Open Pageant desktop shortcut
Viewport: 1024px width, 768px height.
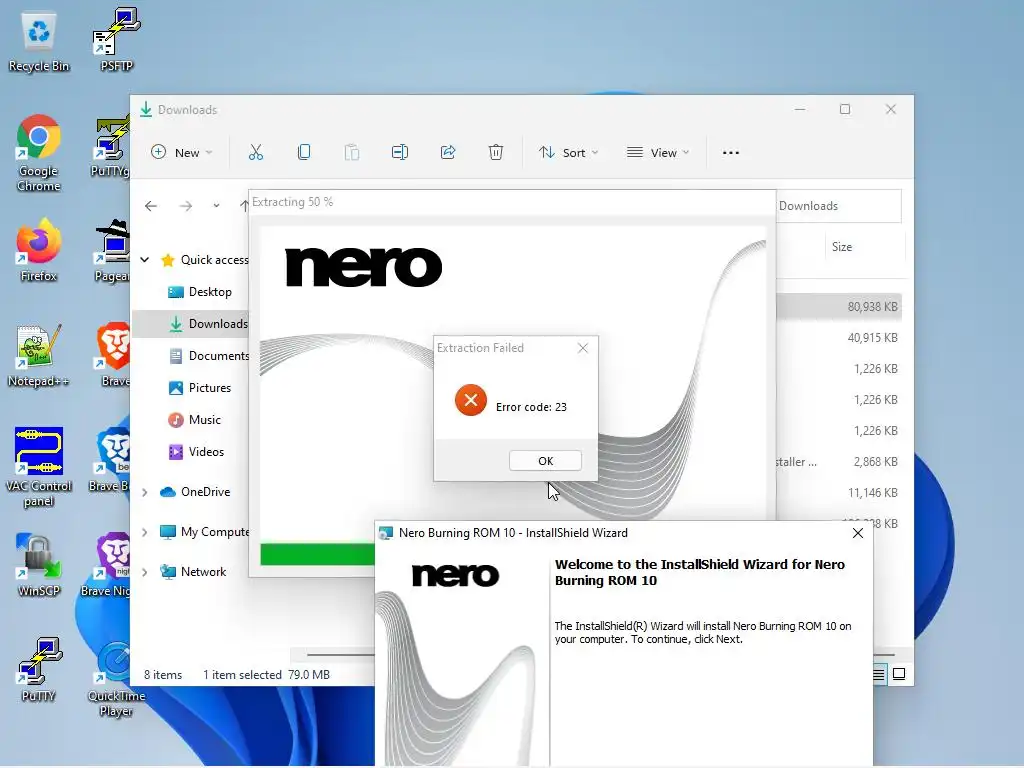pyautogui.click(x=112, y=251)
